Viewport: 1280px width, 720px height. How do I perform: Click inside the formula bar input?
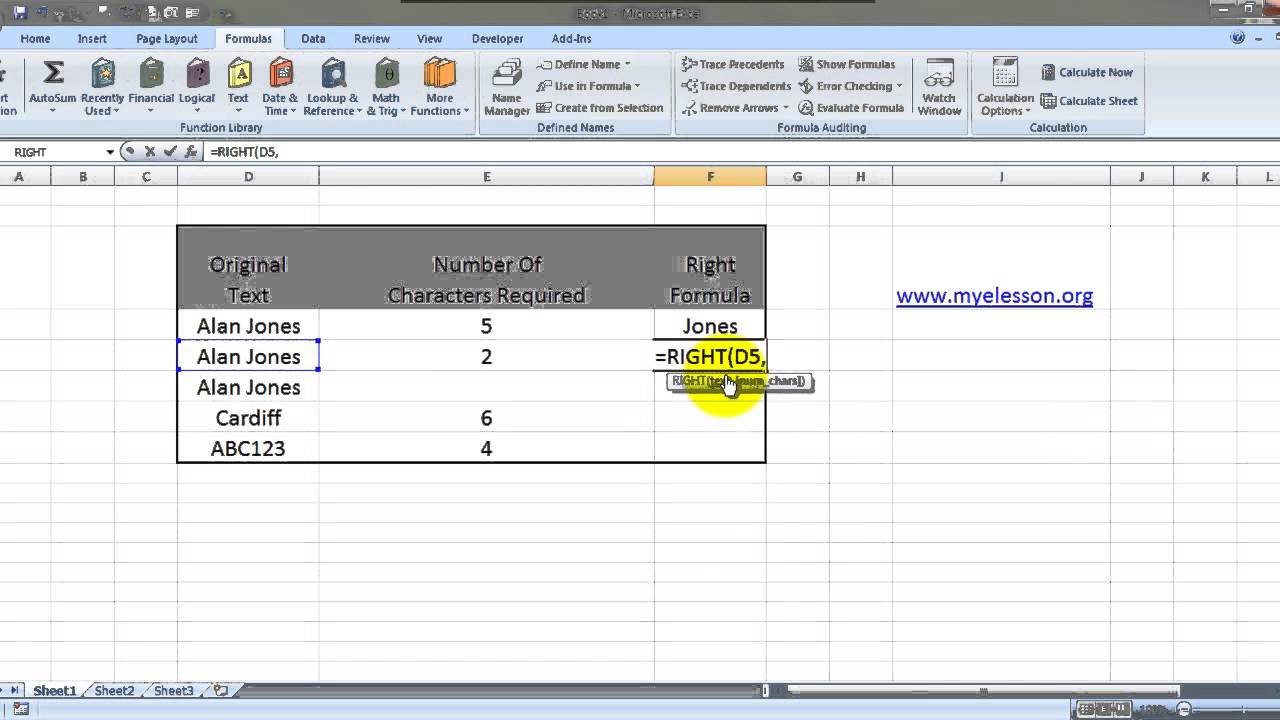click(x=740, y=152)
